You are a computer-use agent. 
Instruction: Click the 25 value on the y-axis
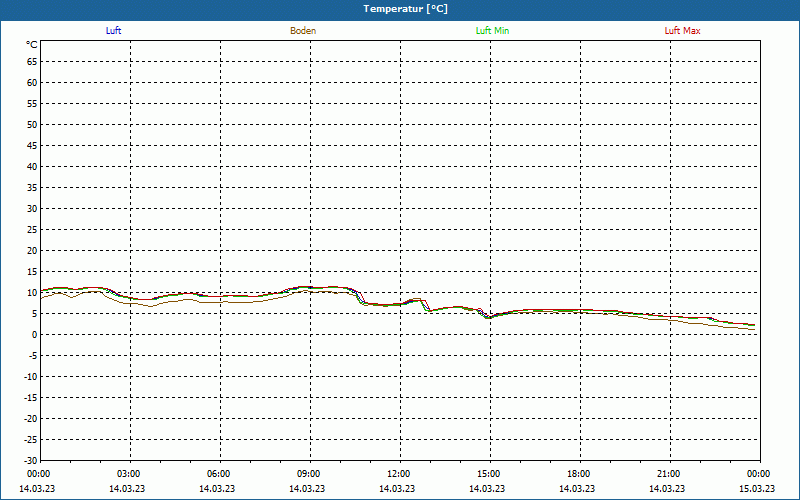(32, 230)
